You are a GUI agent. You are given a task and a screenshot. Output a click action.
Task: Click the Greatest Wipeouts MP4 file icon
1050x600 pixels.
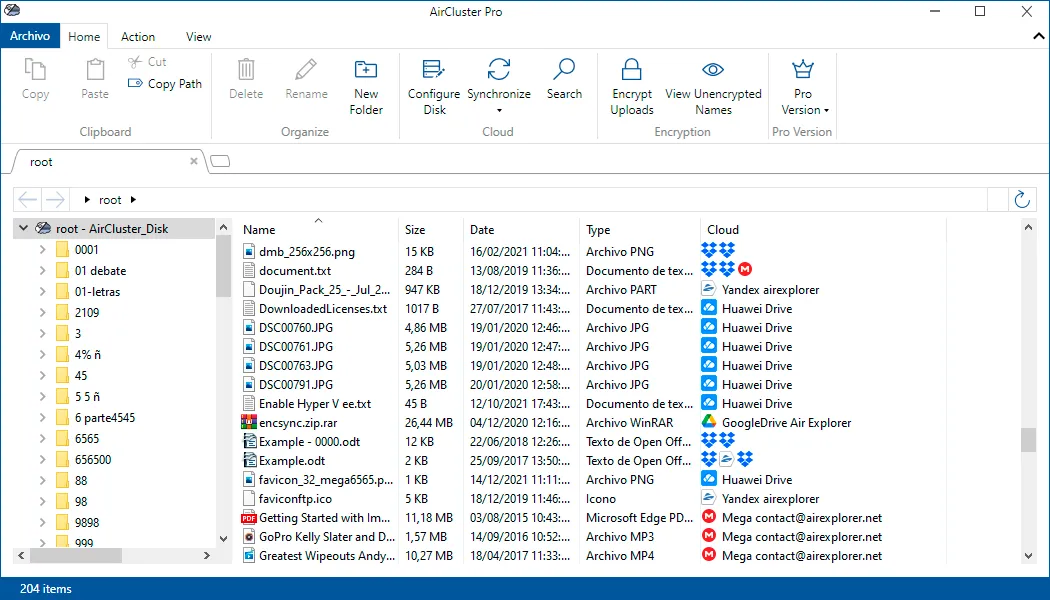(248, 556)
